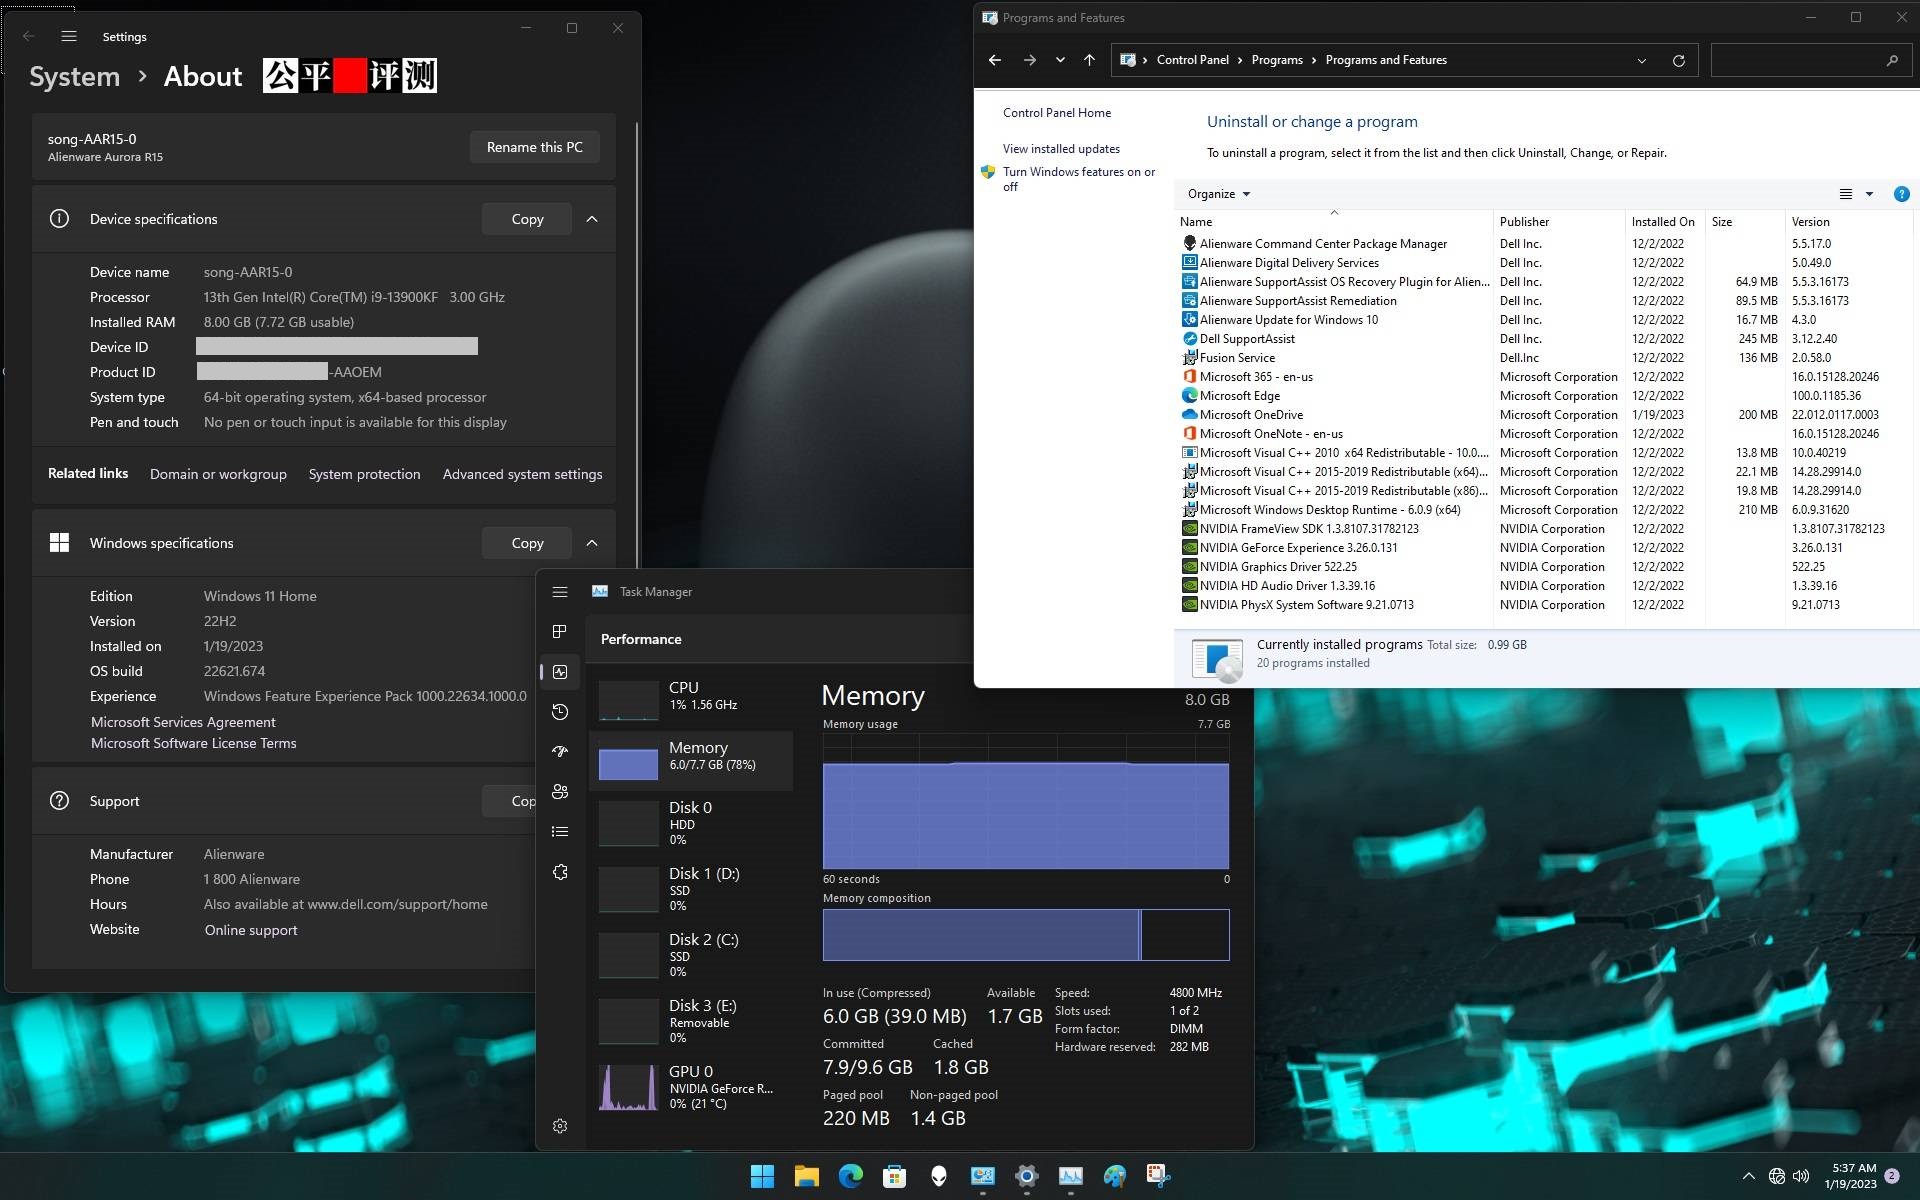Select App history clock icon in Task Manager

[x=560, y=711]
